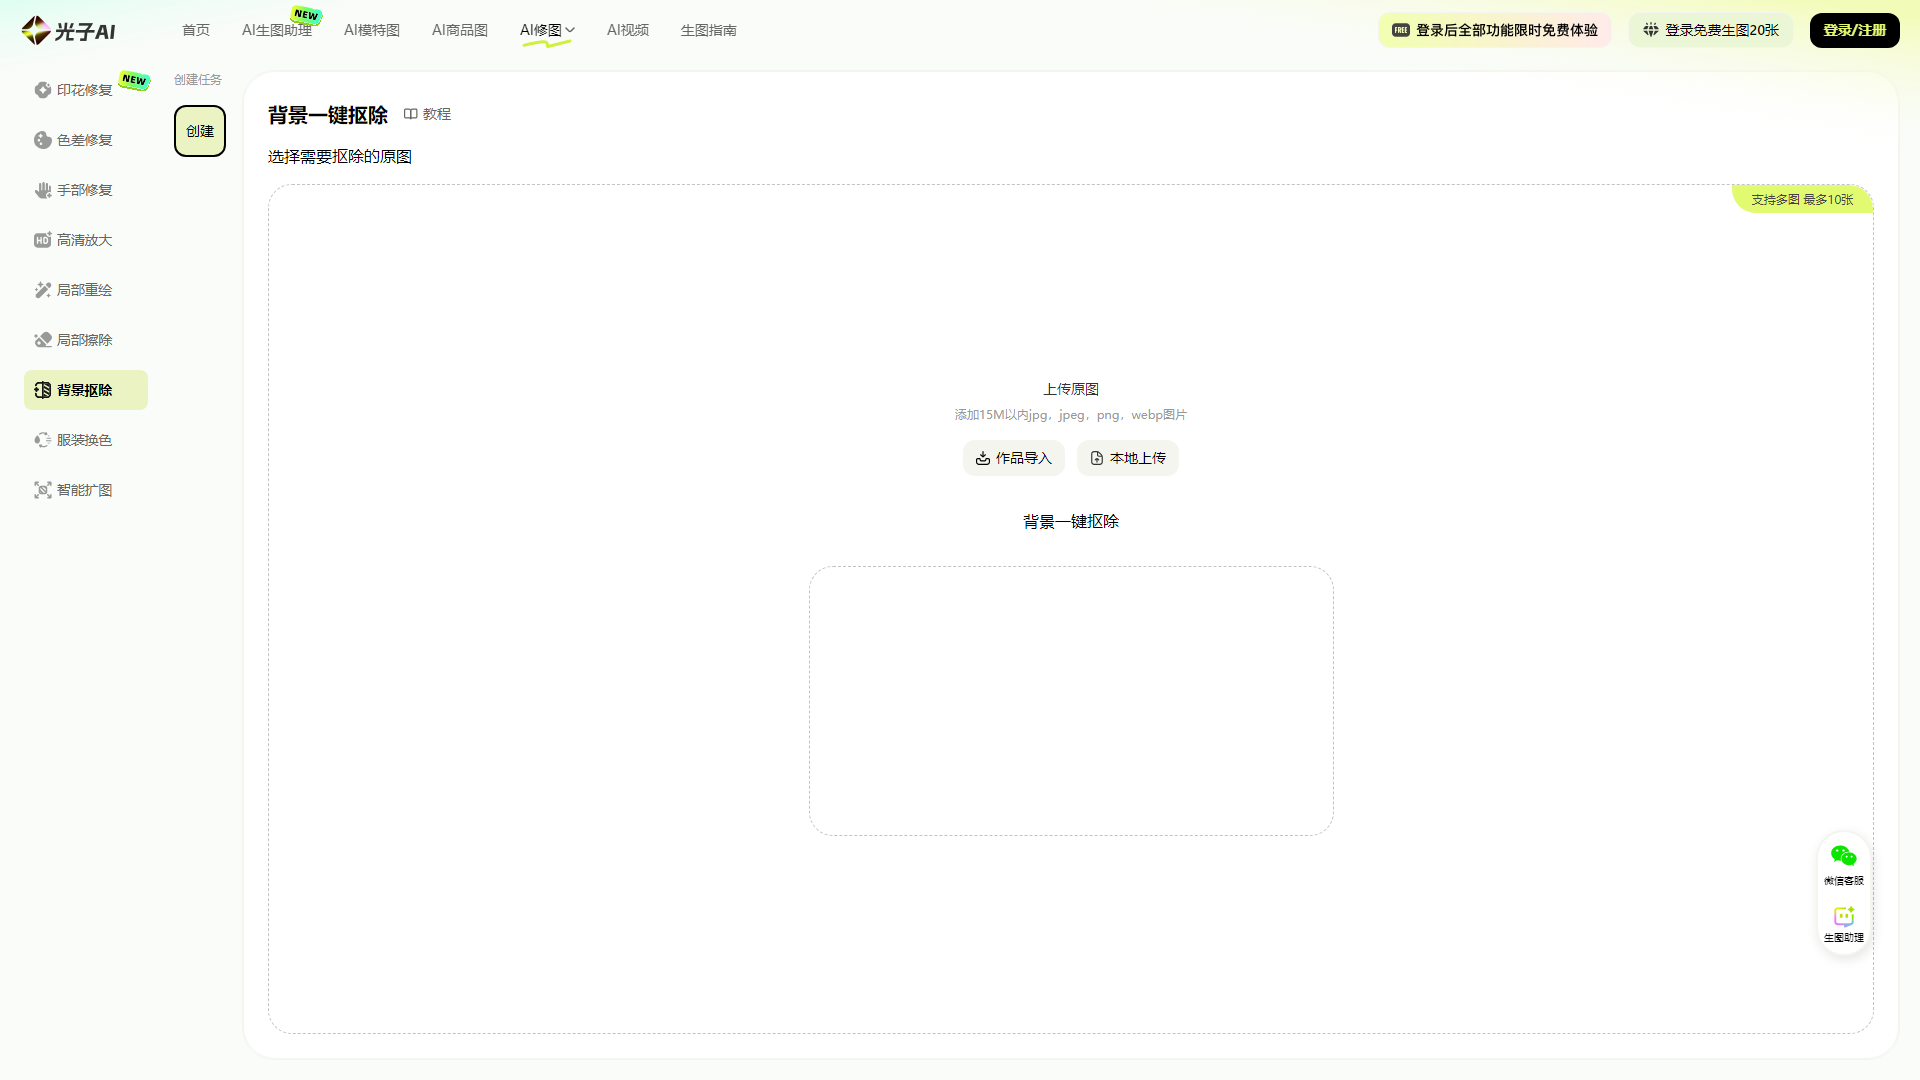Viewport: 1920px width, 1080px height.
Task: Click the 登录/注册 button
Action: (x=1854, y=30)
